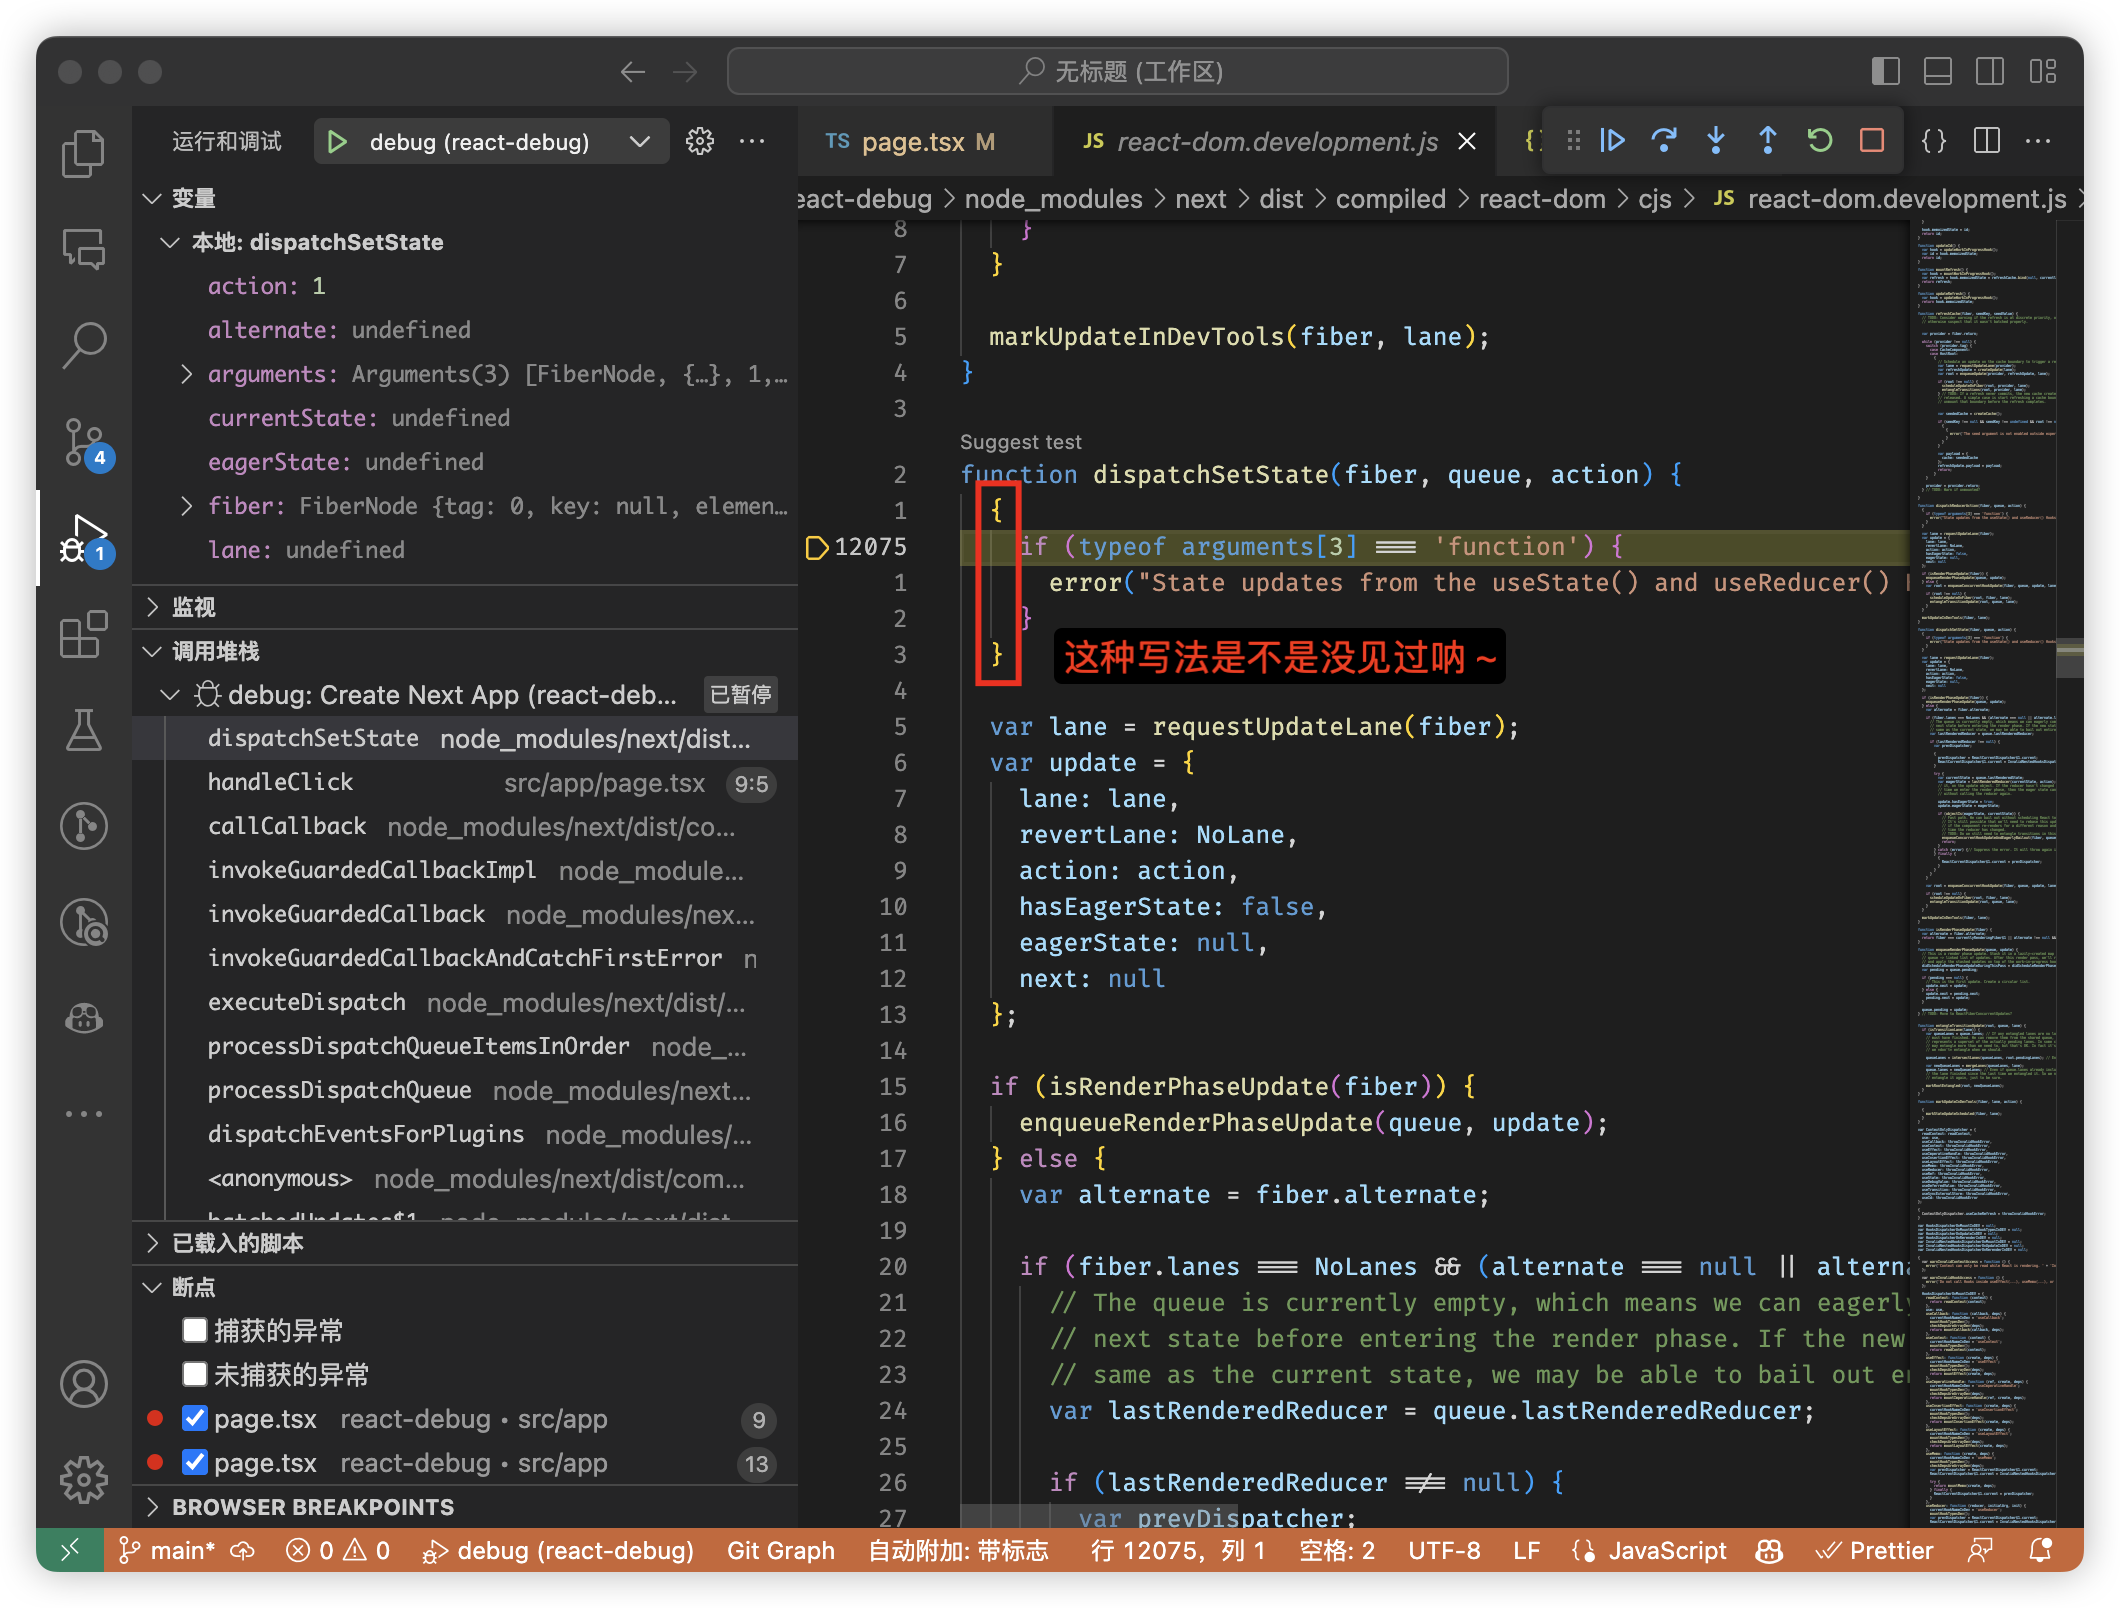
Task: Click Git Graph in status bar
Action: click(x=780, y=1550)
